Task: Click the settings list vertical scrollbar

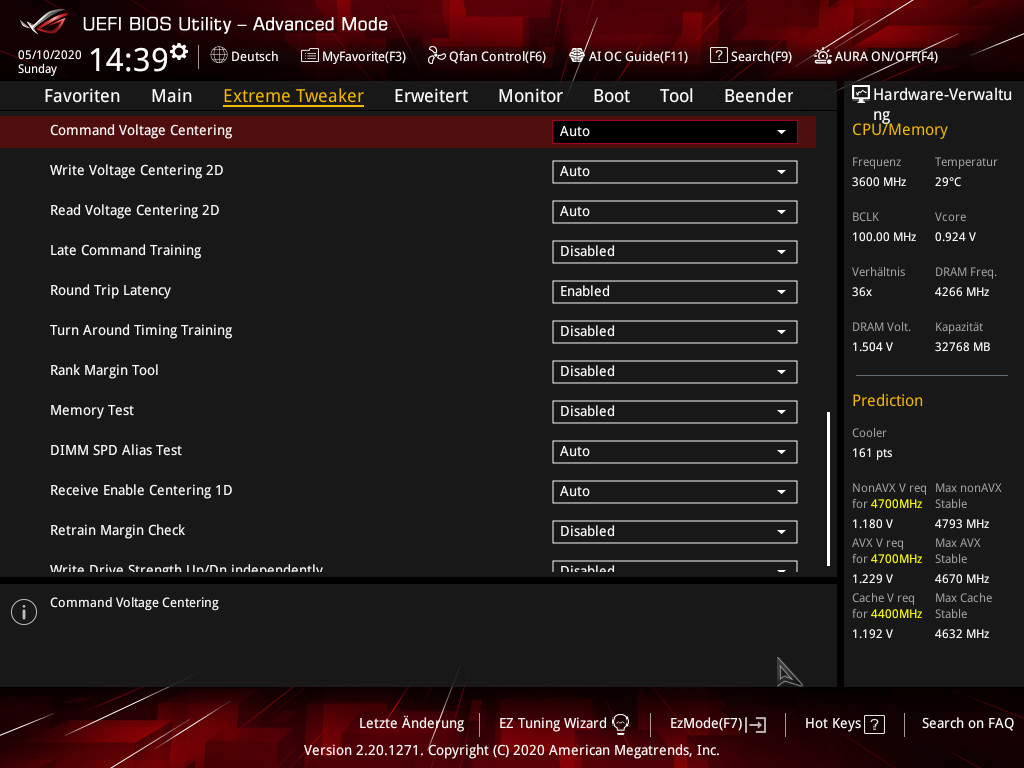Action: (828, 488)
